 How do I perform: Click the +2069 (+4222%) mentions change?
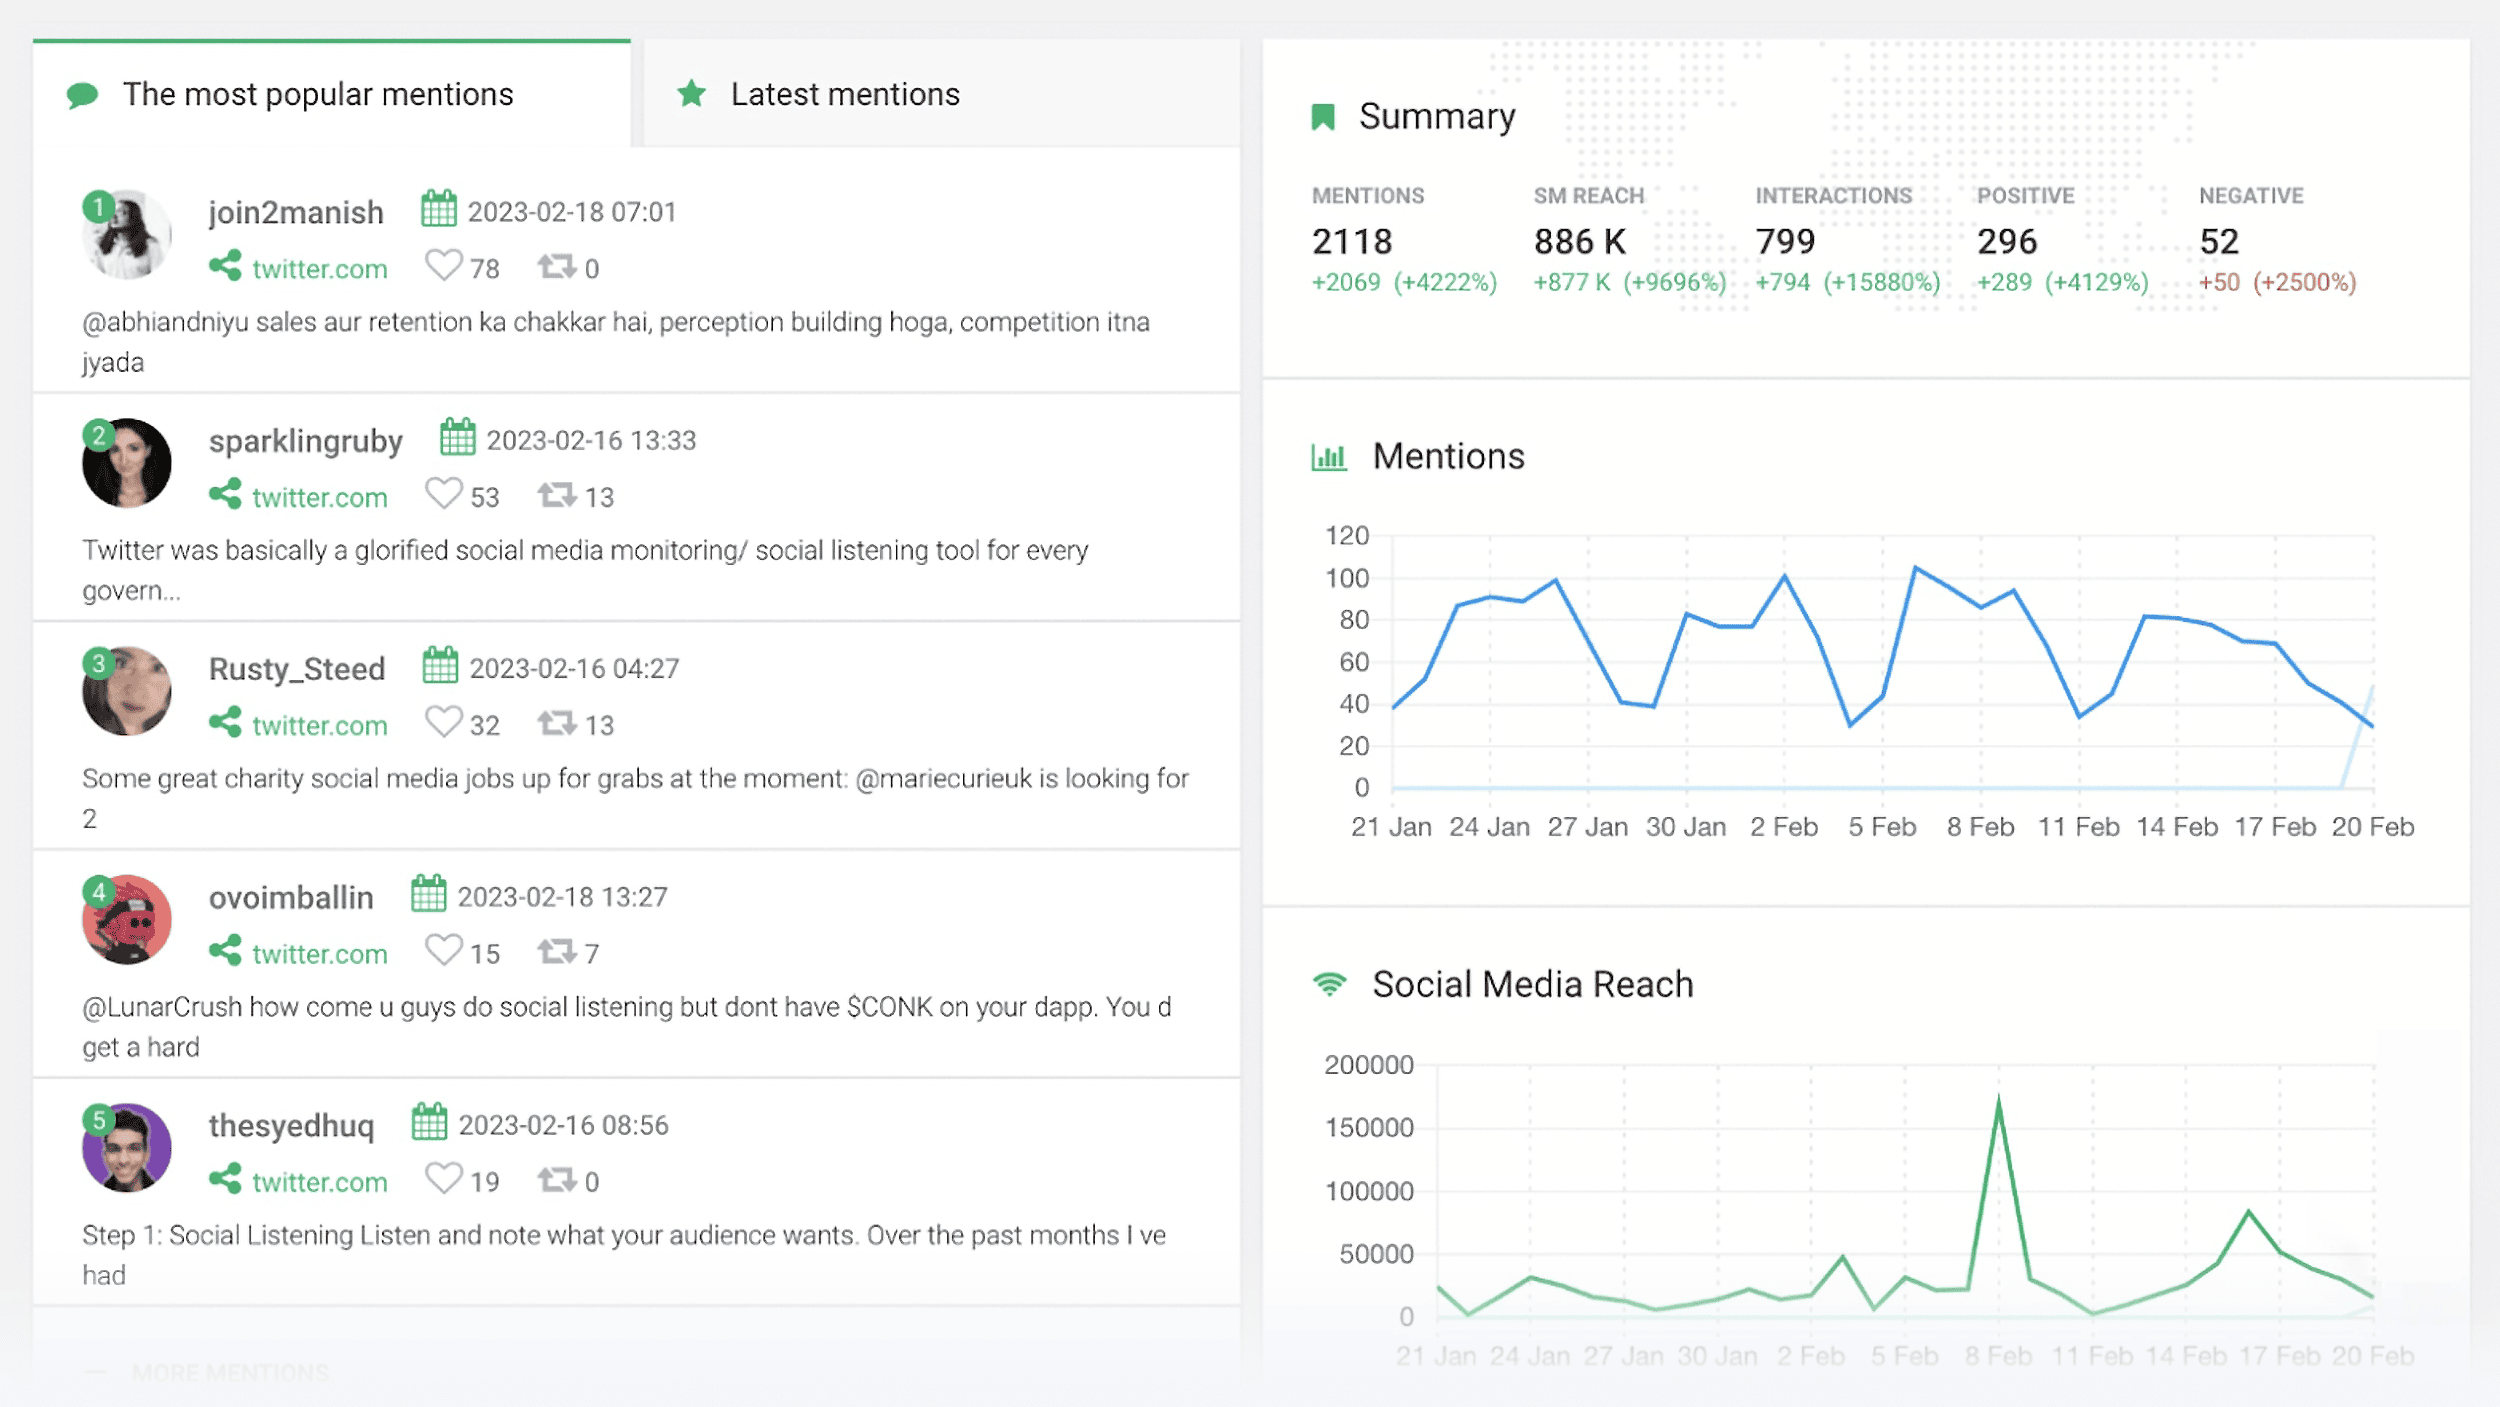1404,283
